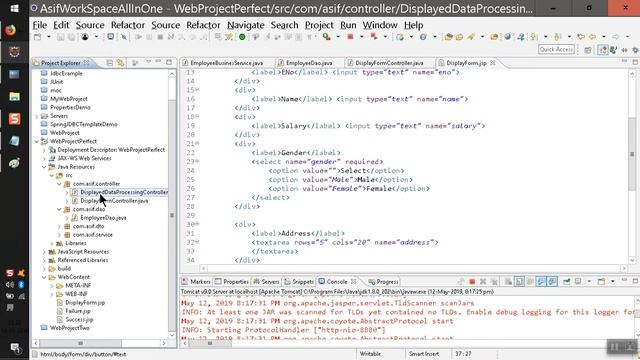Minimize the Console panel
This screenshot has height=360, width=640.
(x=624, y=281)
